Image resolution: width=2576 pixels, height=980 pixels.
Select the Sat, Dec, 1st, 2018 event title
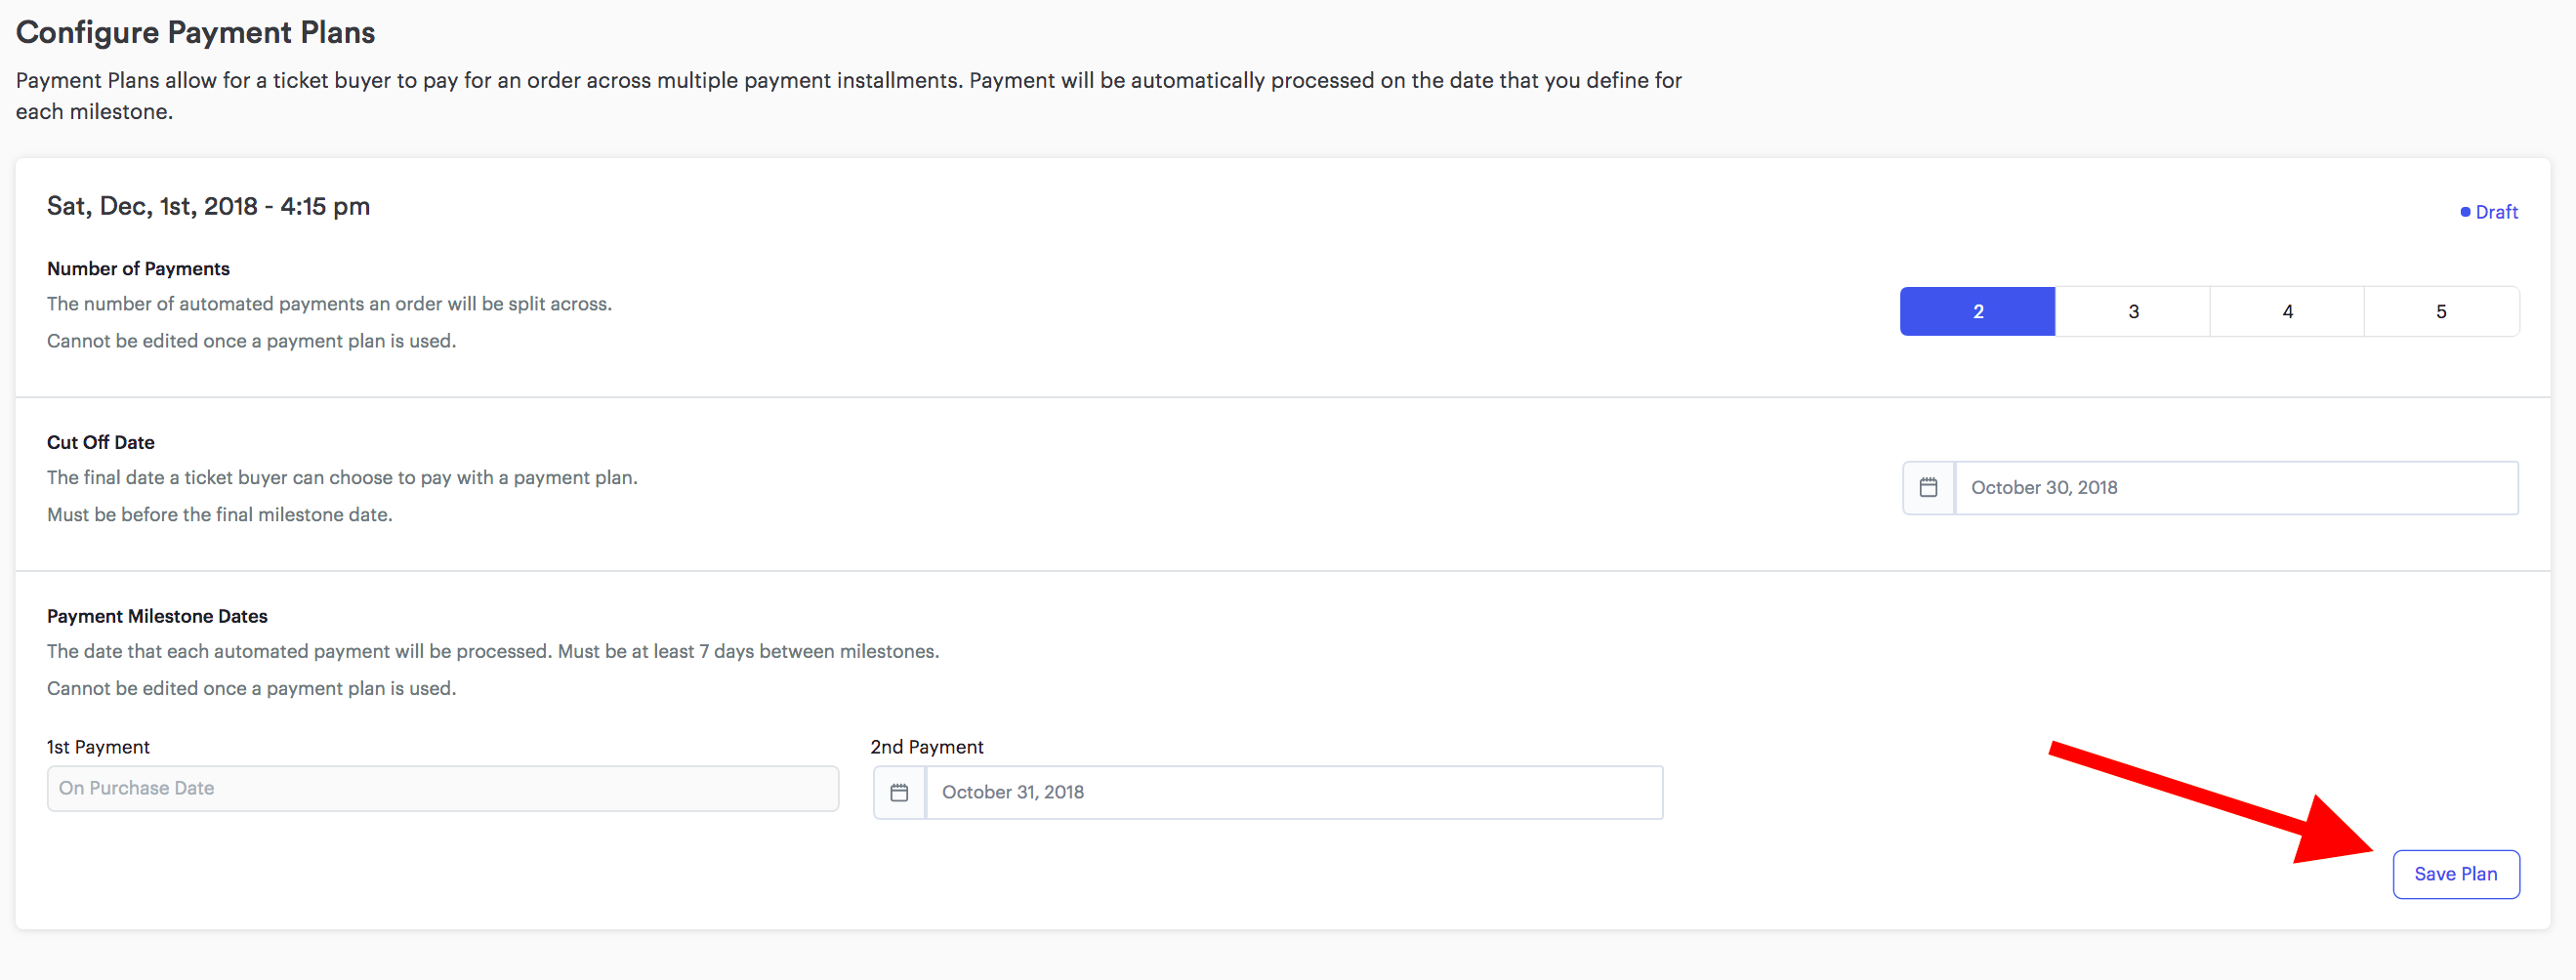[208, 206]
